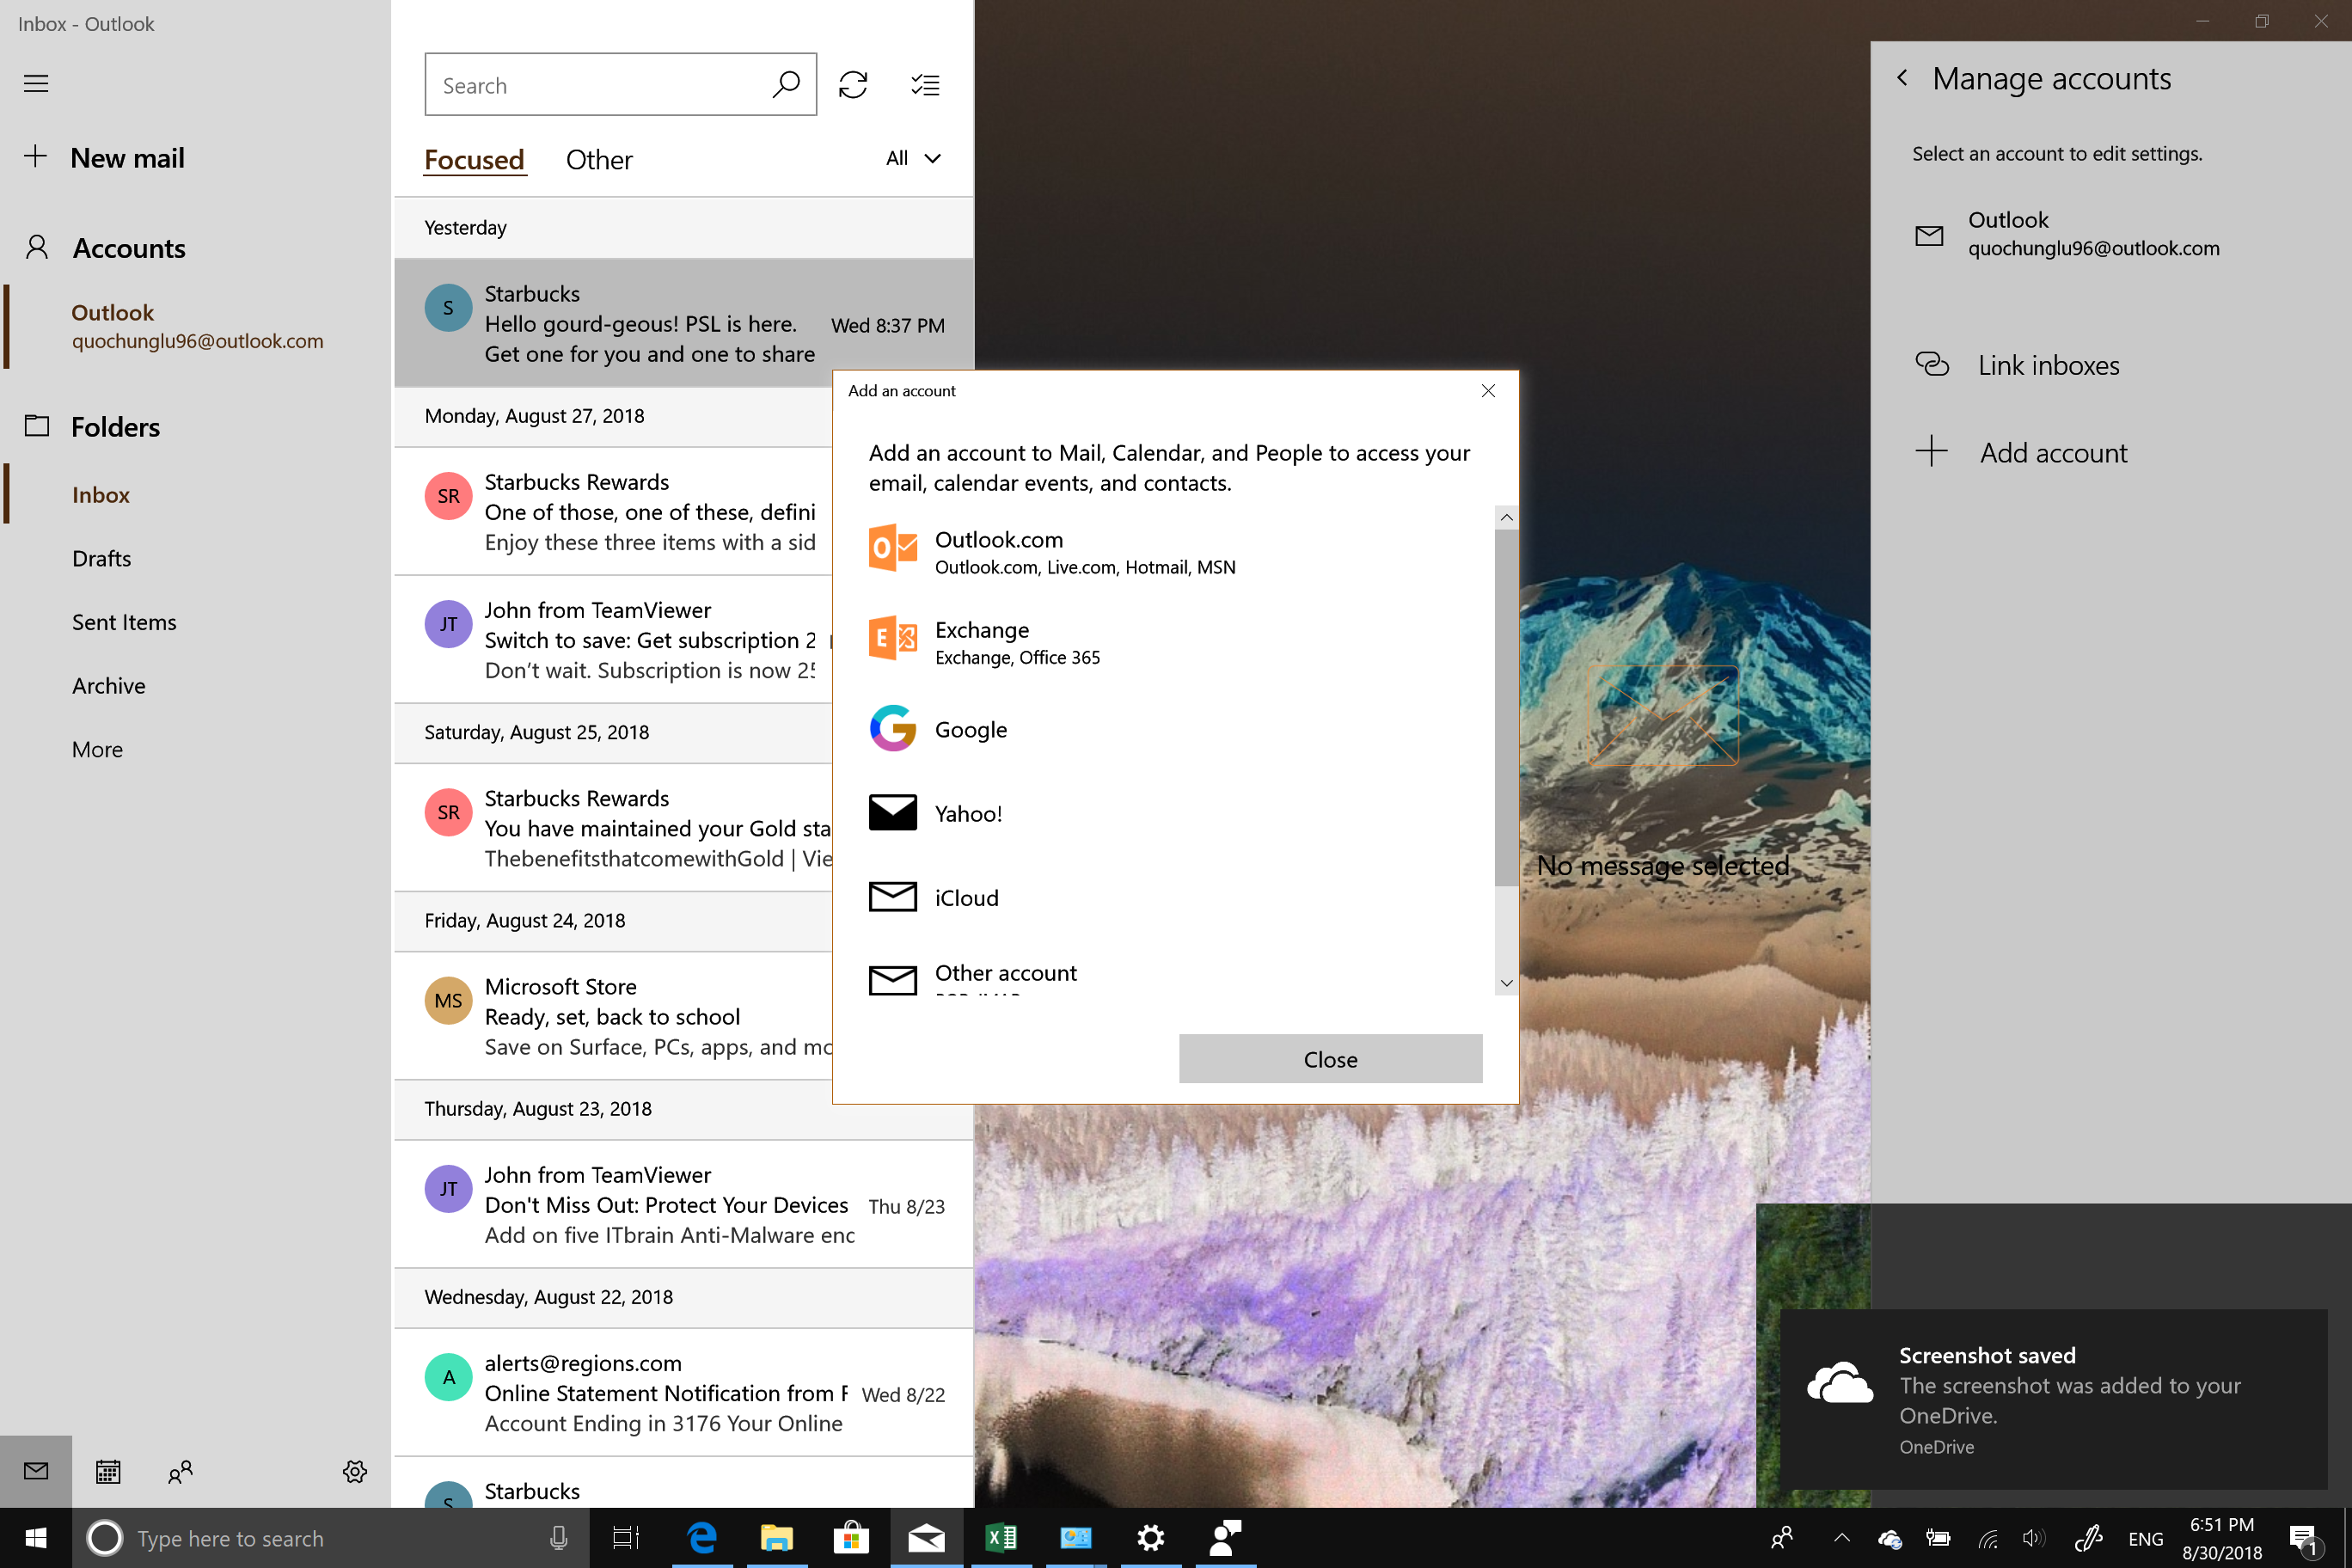2352x1568 pixels.
Task: Open the Inbox folder
Action: pyautogui.click(x=100, y=495)
